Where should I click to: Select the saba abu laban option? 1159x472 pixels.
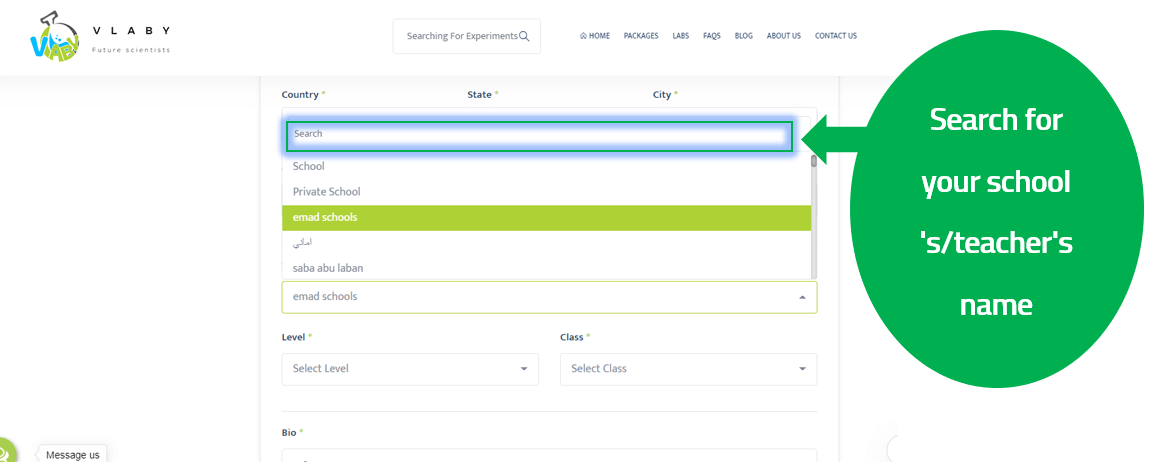tap(328, 268)
